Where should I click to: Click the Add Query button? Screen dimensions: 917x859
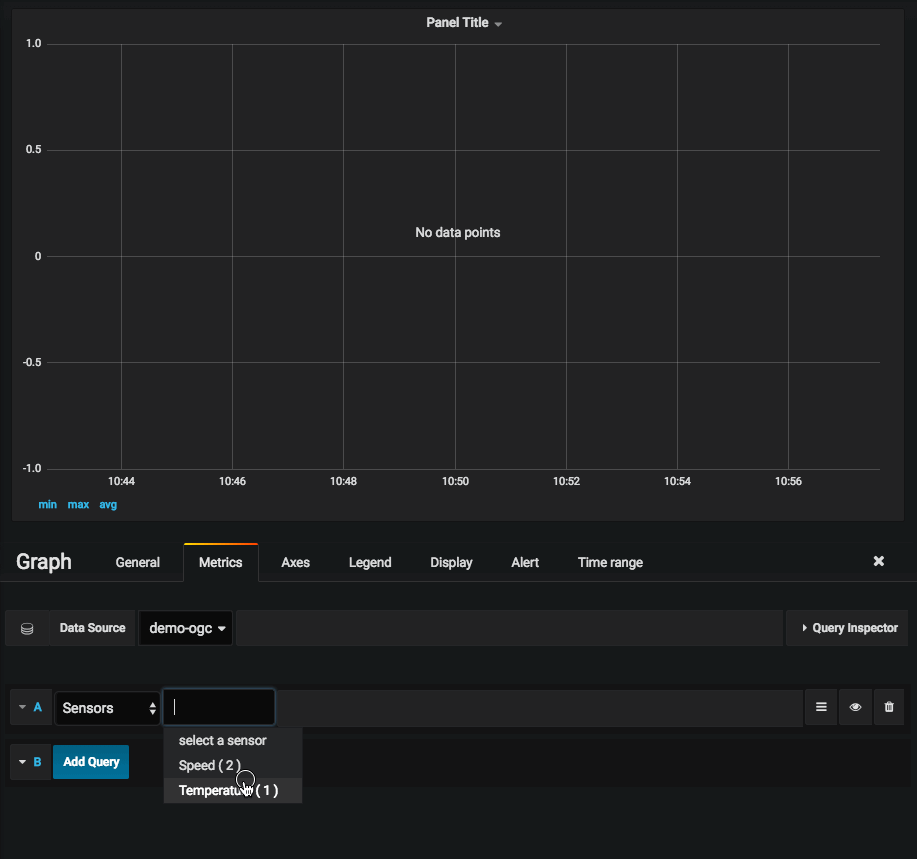[91, 762]
